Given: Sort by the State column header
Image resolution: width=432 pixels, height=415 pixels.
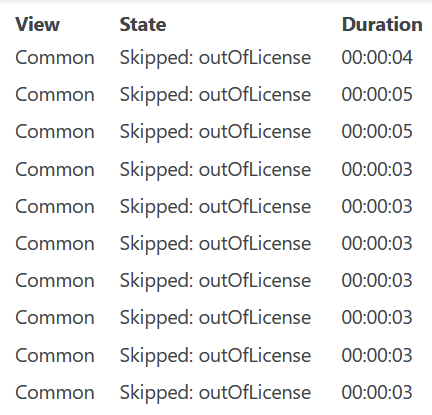Looking at the screenshot, I should pyautogui.click(x=143, y=25).
